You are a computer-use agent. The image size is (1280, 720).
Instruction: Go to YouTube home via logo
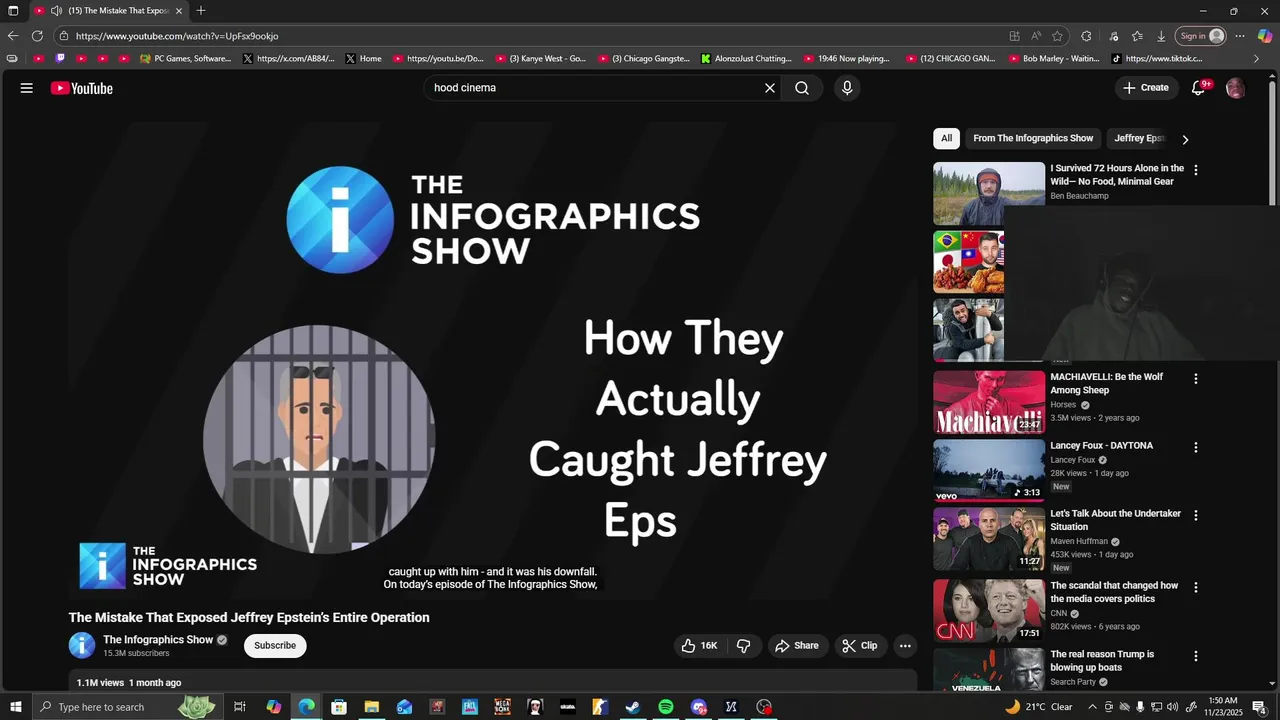(x=82, y=88)
